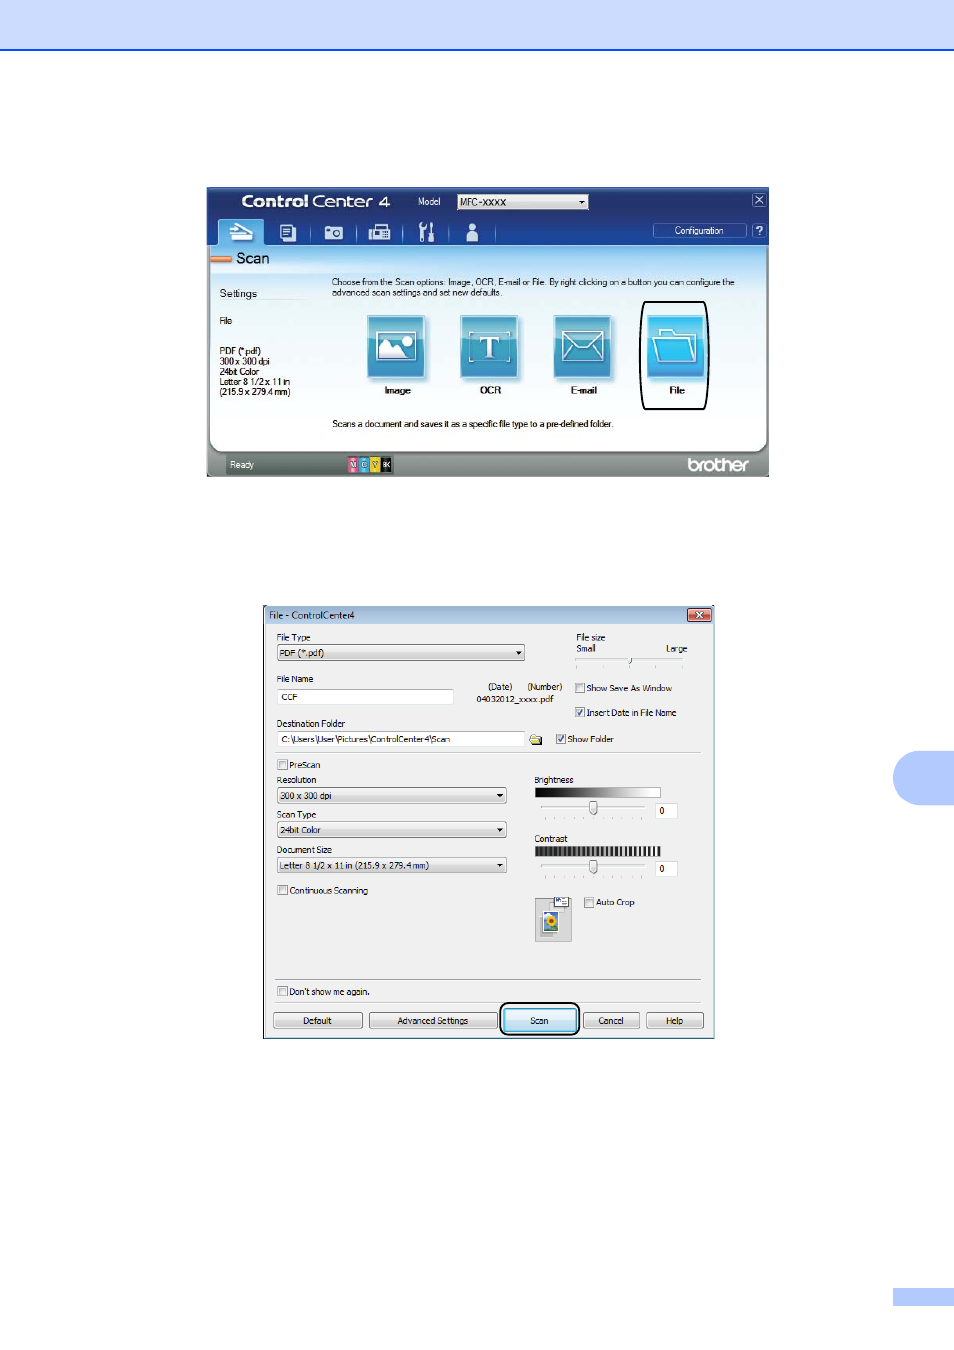Adjust the Brightness slider

[593, 808]
